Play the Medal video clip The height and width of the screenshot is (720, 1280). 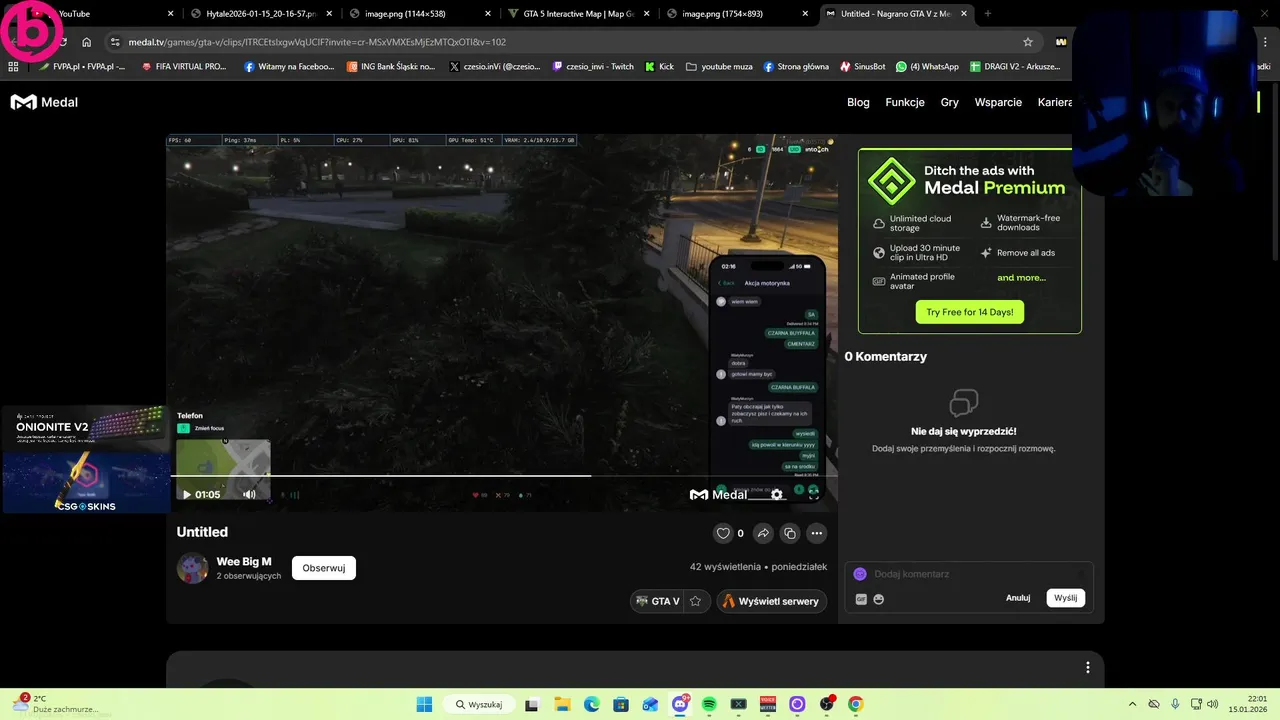186,494
